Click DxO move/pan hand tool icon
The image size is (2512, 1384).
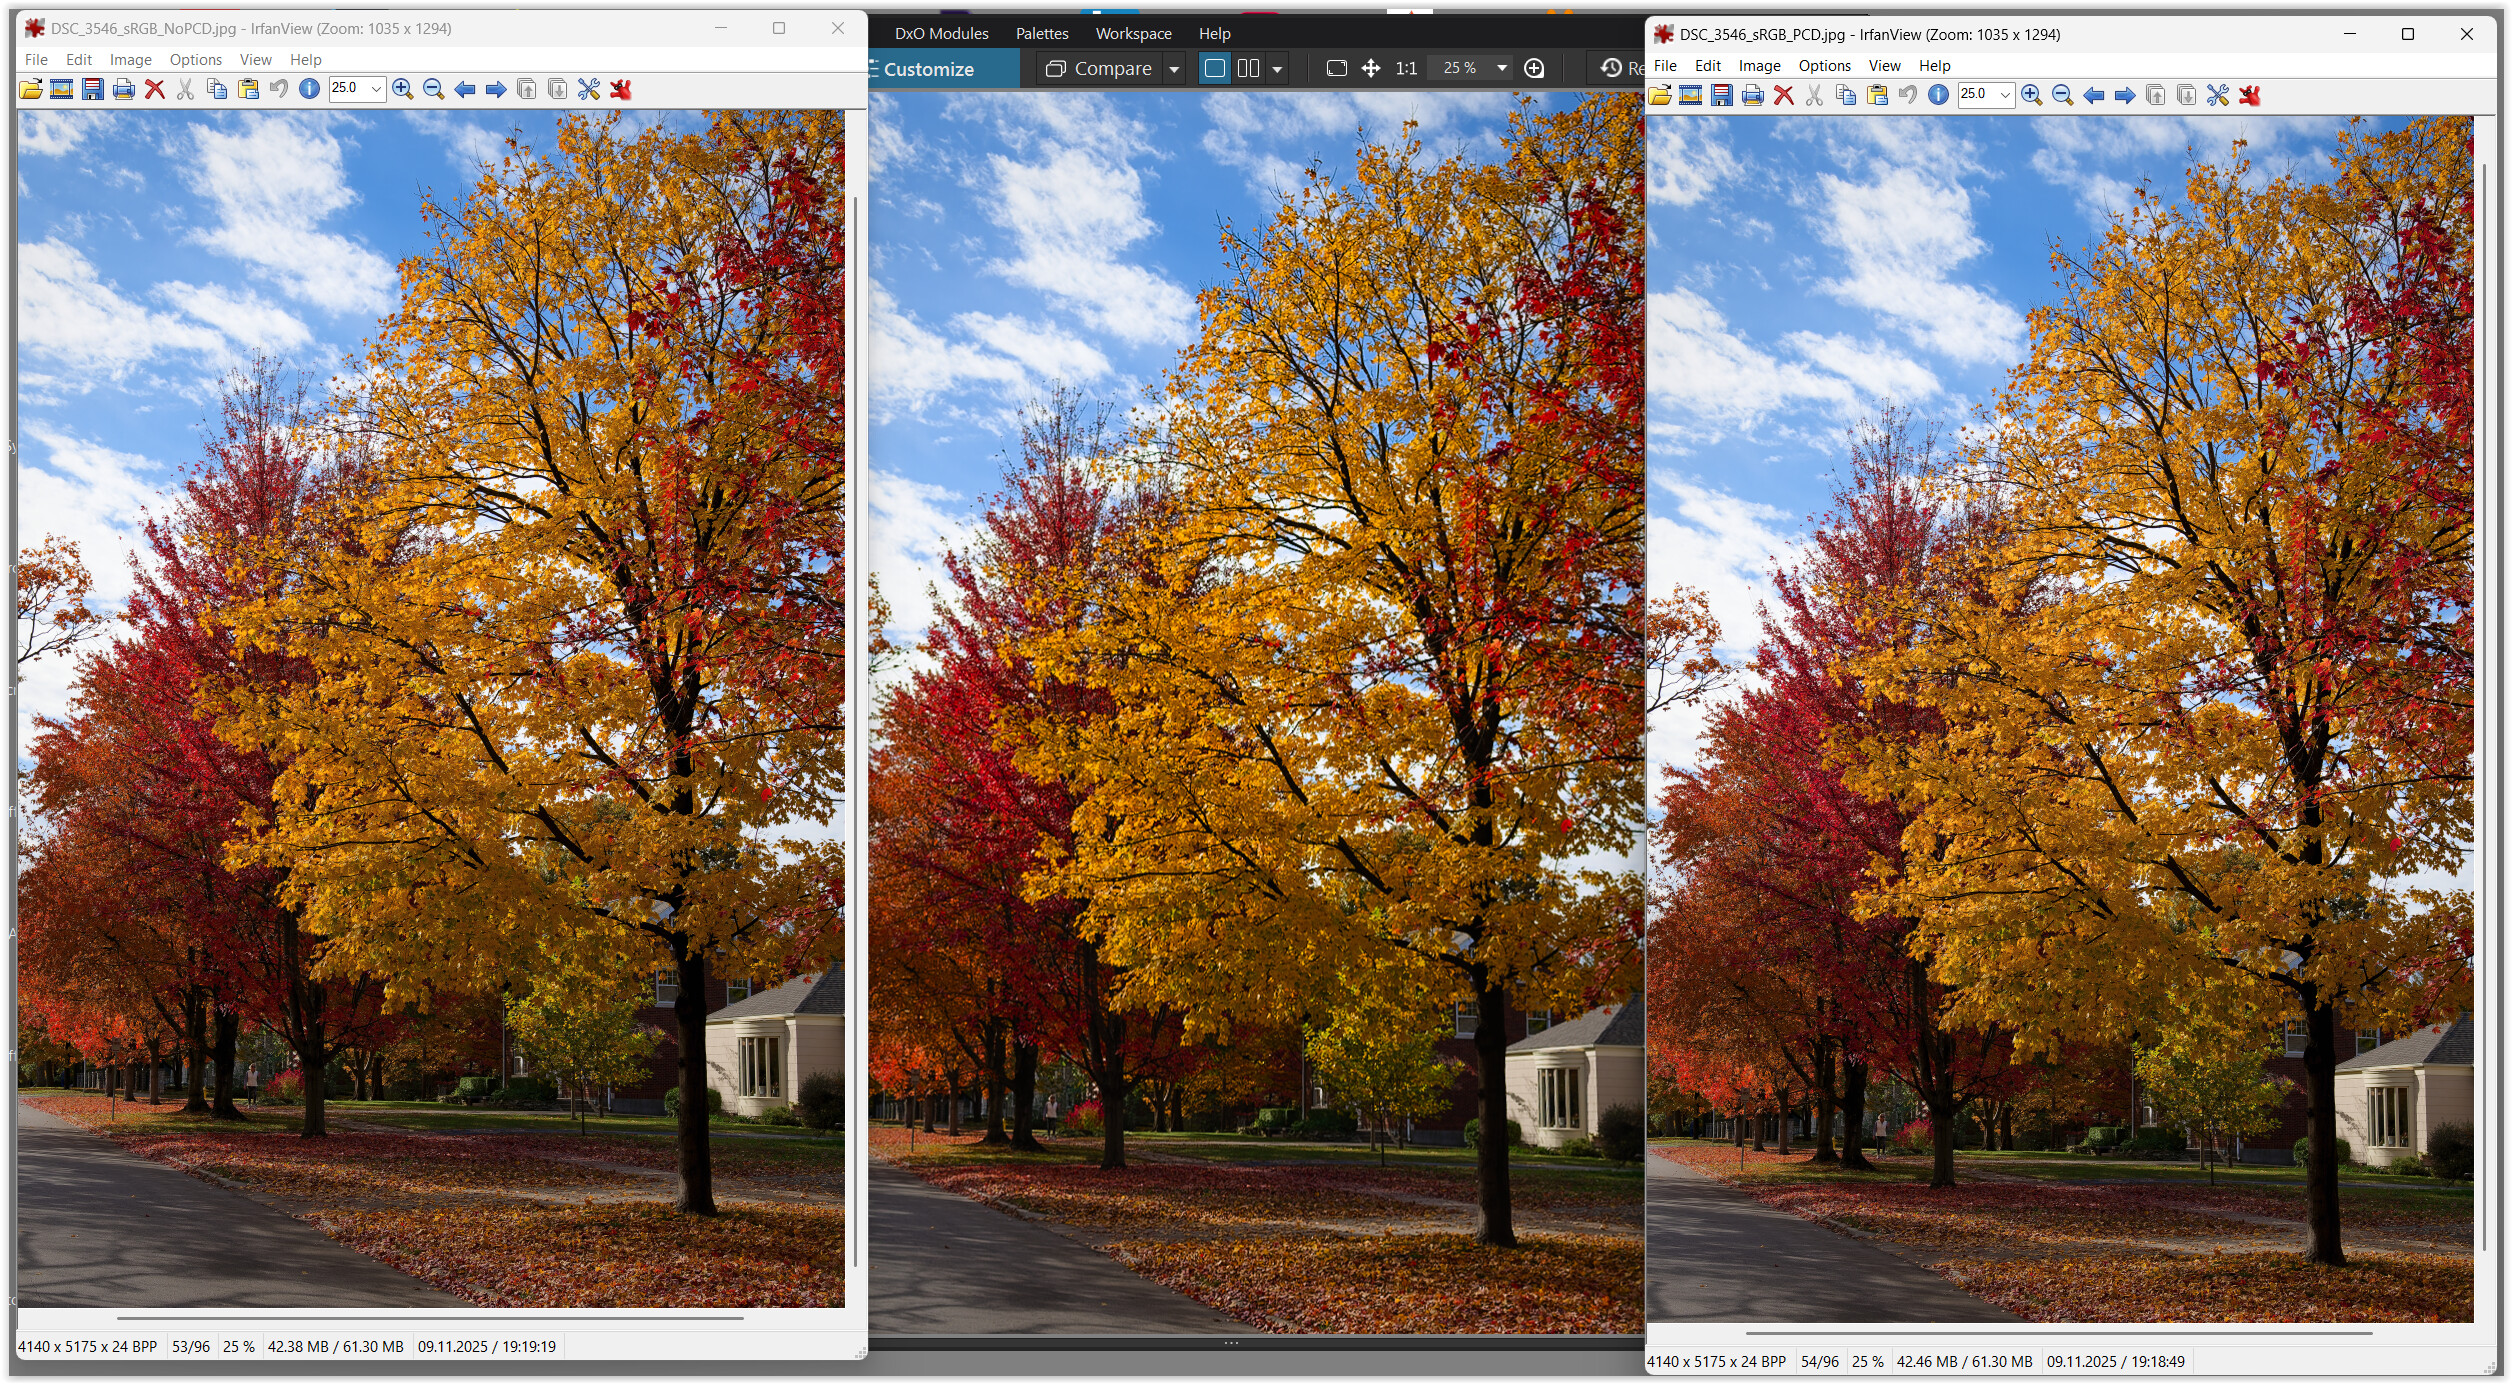1371,69
